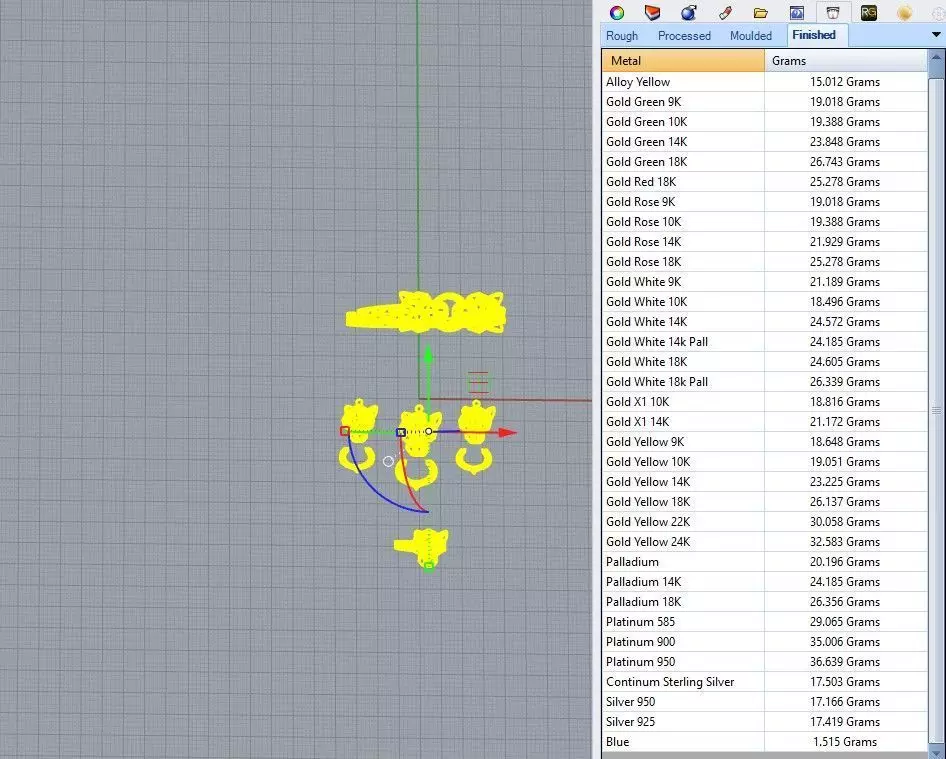Click the gumball red X-axis move arrow
The width and height of the screenshot is (946, 759).
pos(507,432)
